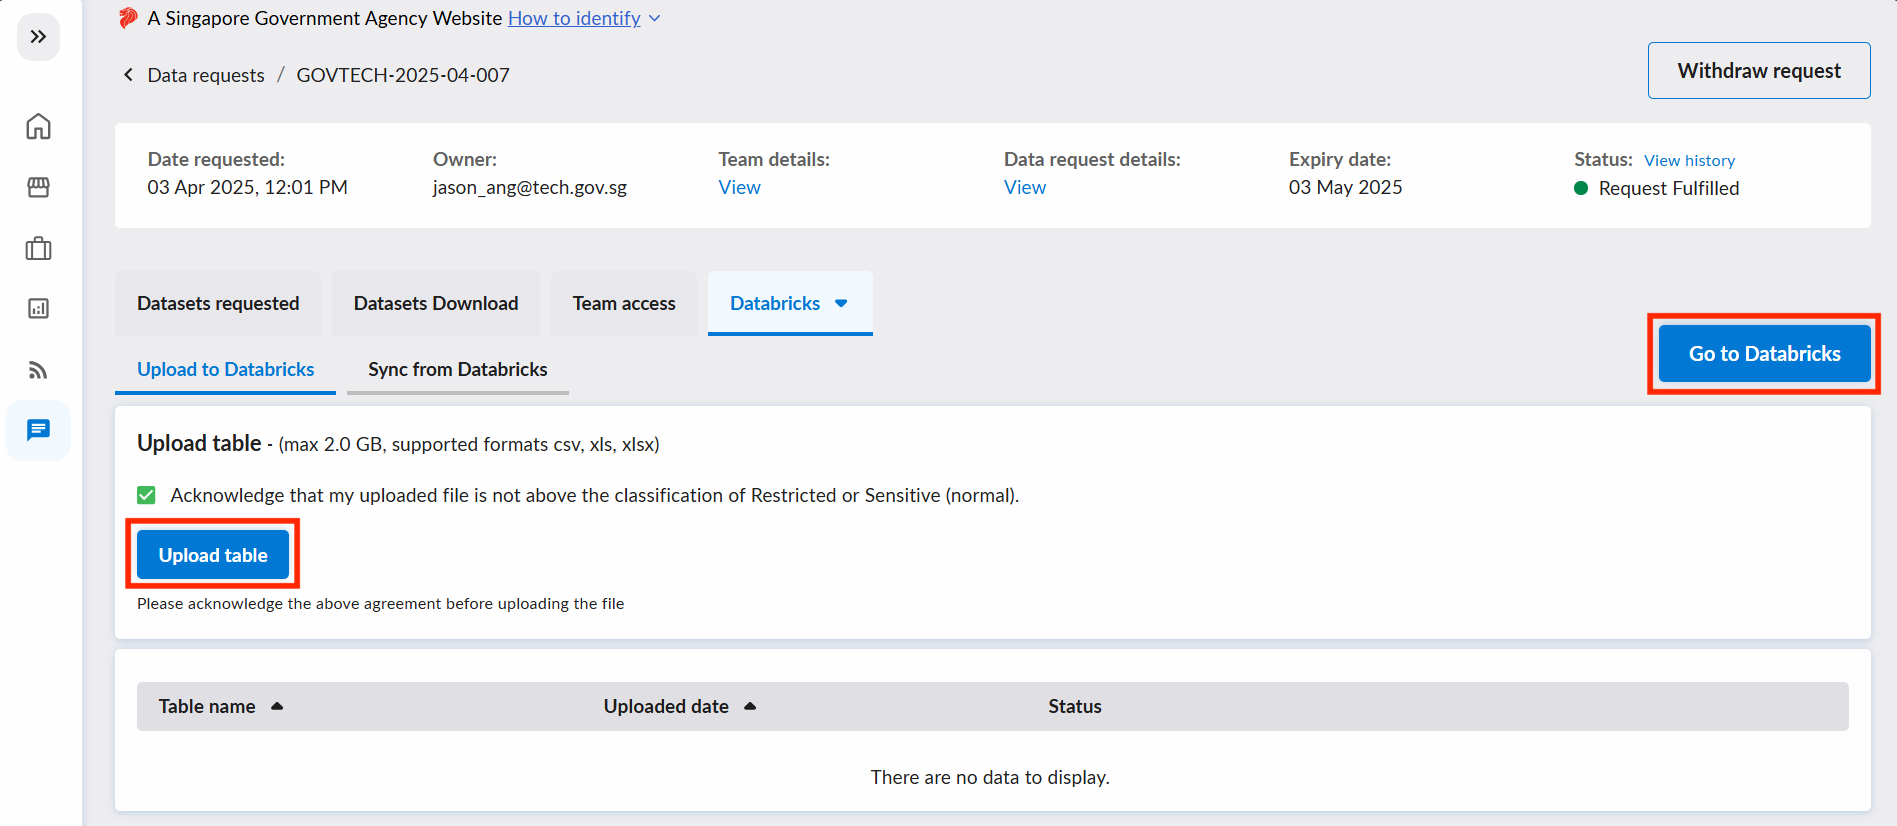The image size is (1897, 826).
Task: Open the Team access tab
Action: click(x=624, y=303)
